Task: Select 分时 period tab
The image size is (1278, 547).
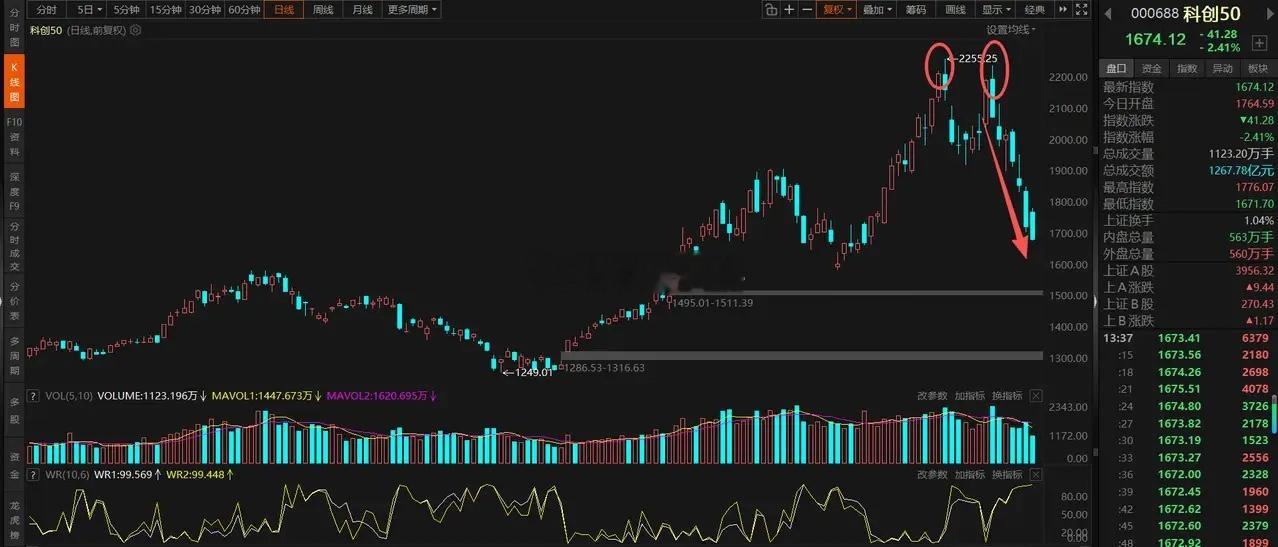Action: 47,9
